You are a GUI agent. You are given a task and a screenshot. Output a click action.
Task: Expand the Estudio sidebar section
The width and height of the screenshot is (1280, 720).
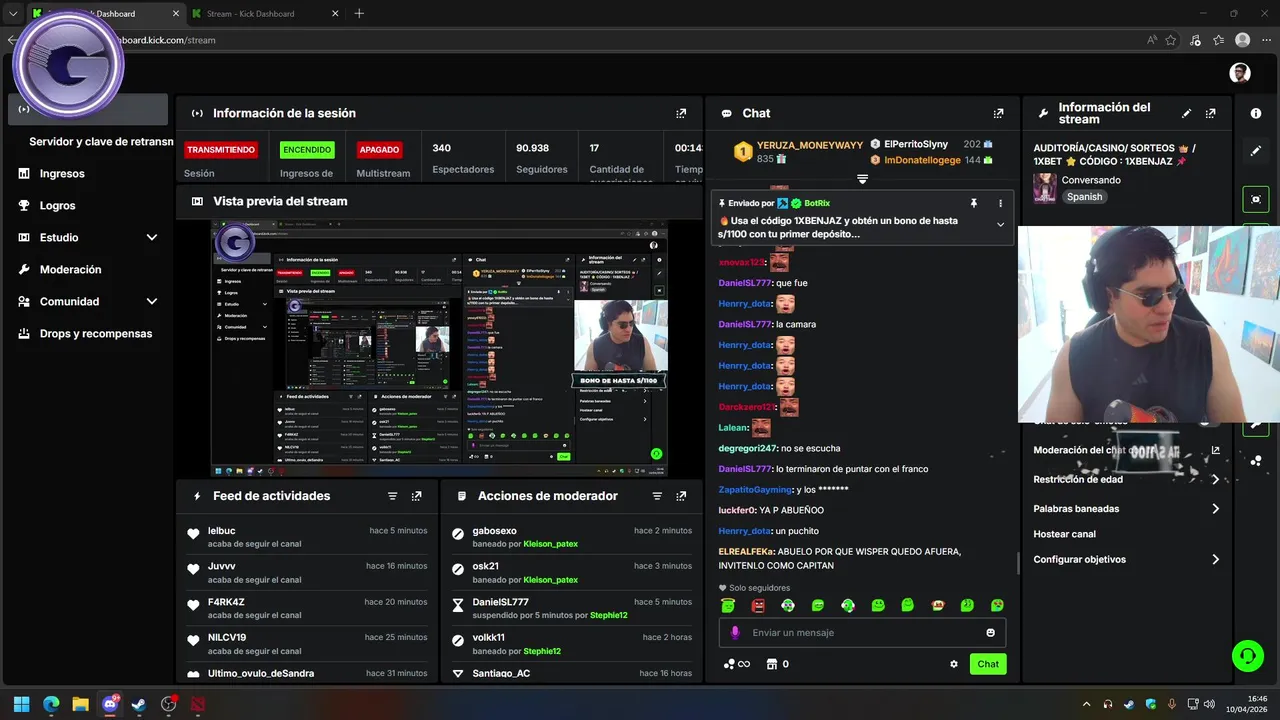point(152,238)
